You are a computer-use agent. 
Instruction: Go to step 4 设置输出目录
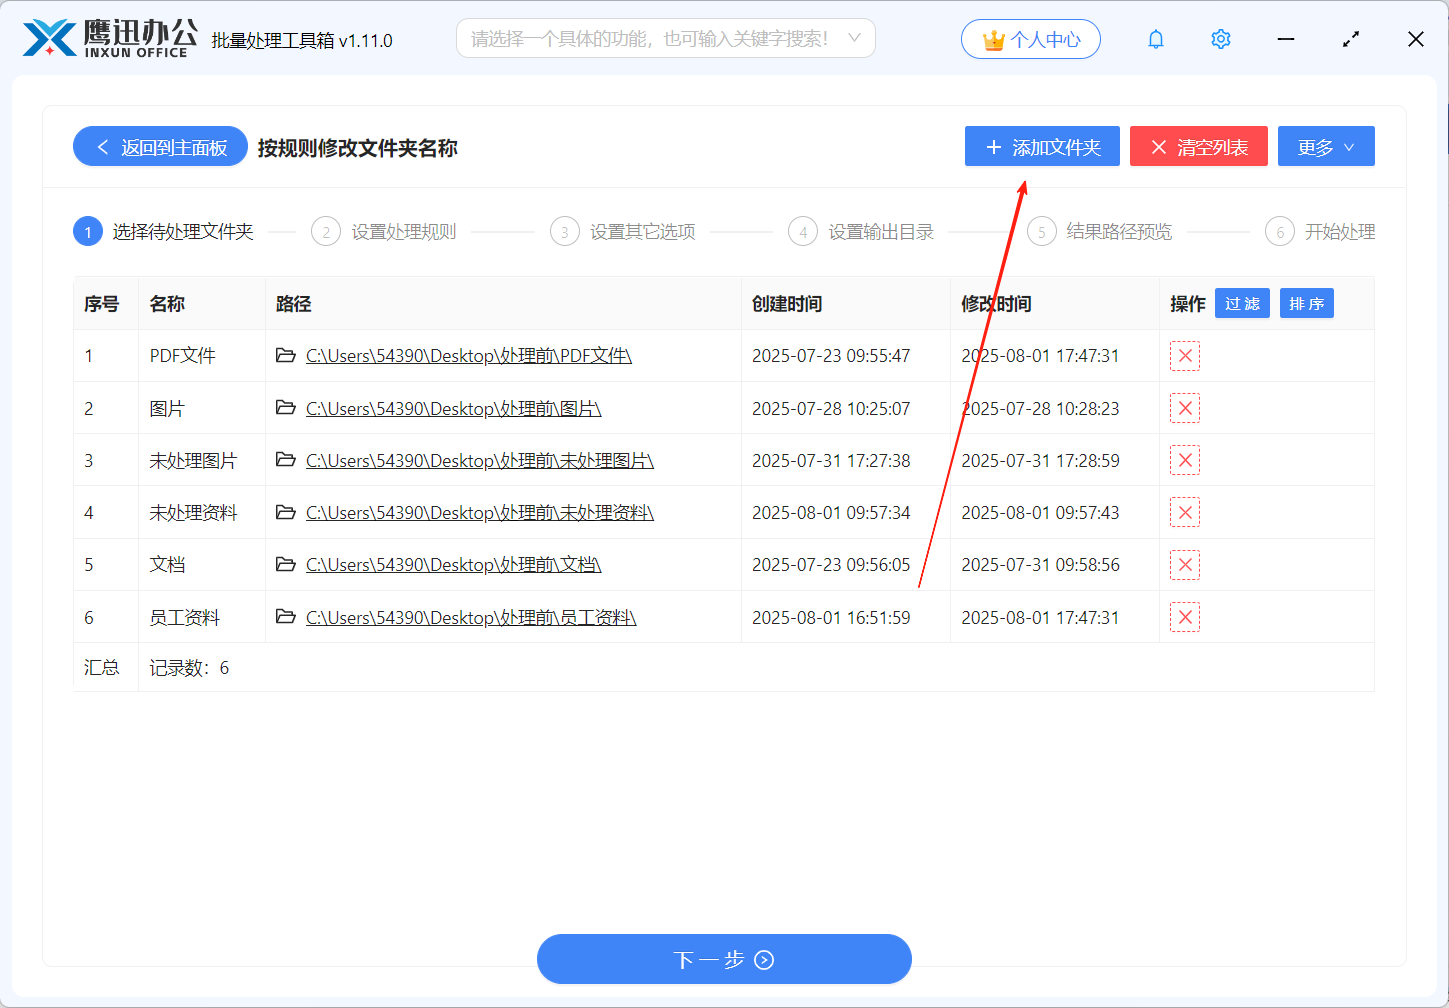[861, 232]
